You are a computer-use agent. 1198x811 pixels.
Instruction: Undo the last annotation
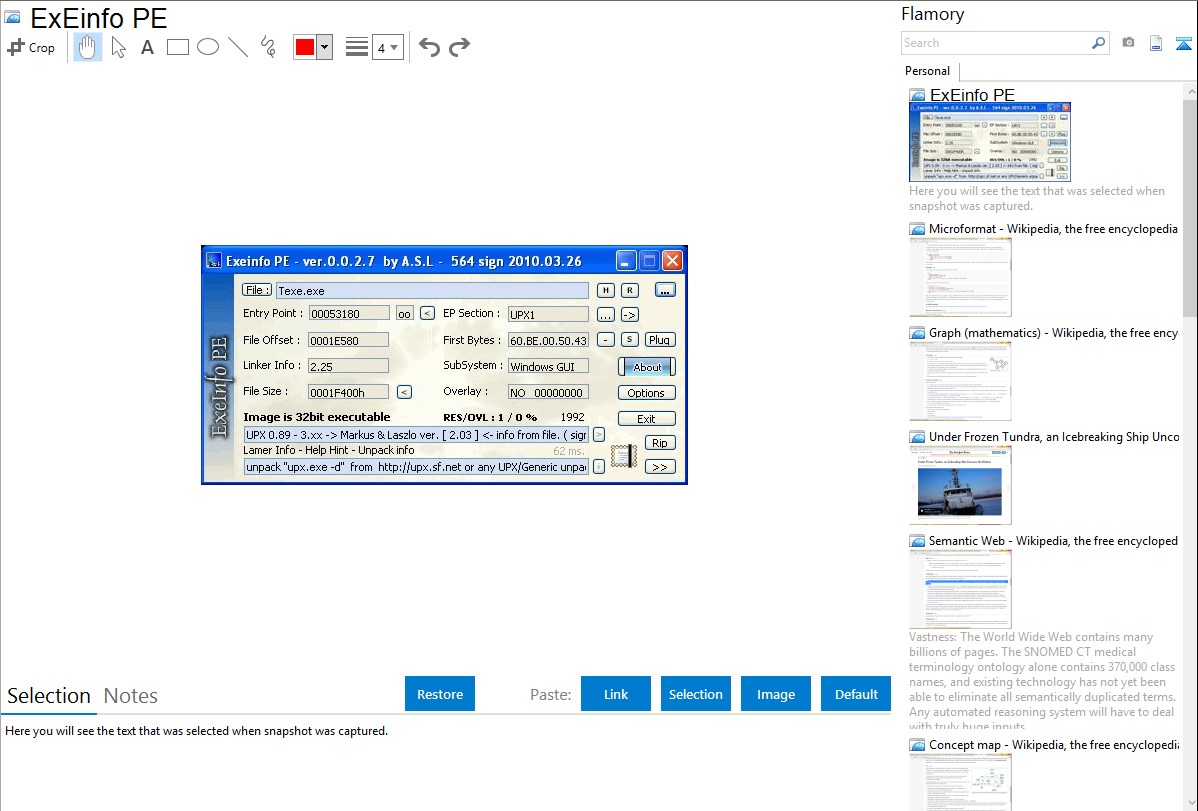click(429, 47)
